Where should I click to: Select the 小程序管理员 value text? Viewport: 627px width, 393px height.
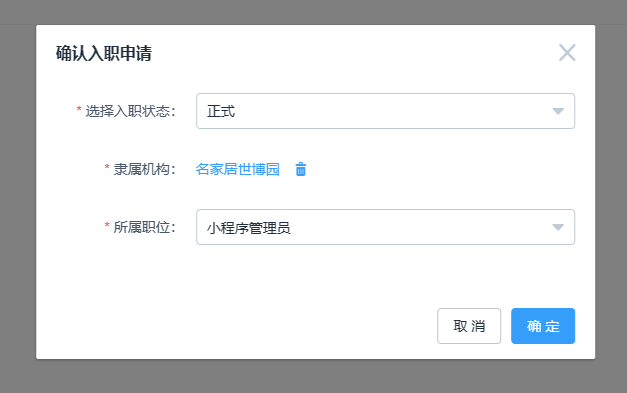pyautogui.click(x=248, y=228)
